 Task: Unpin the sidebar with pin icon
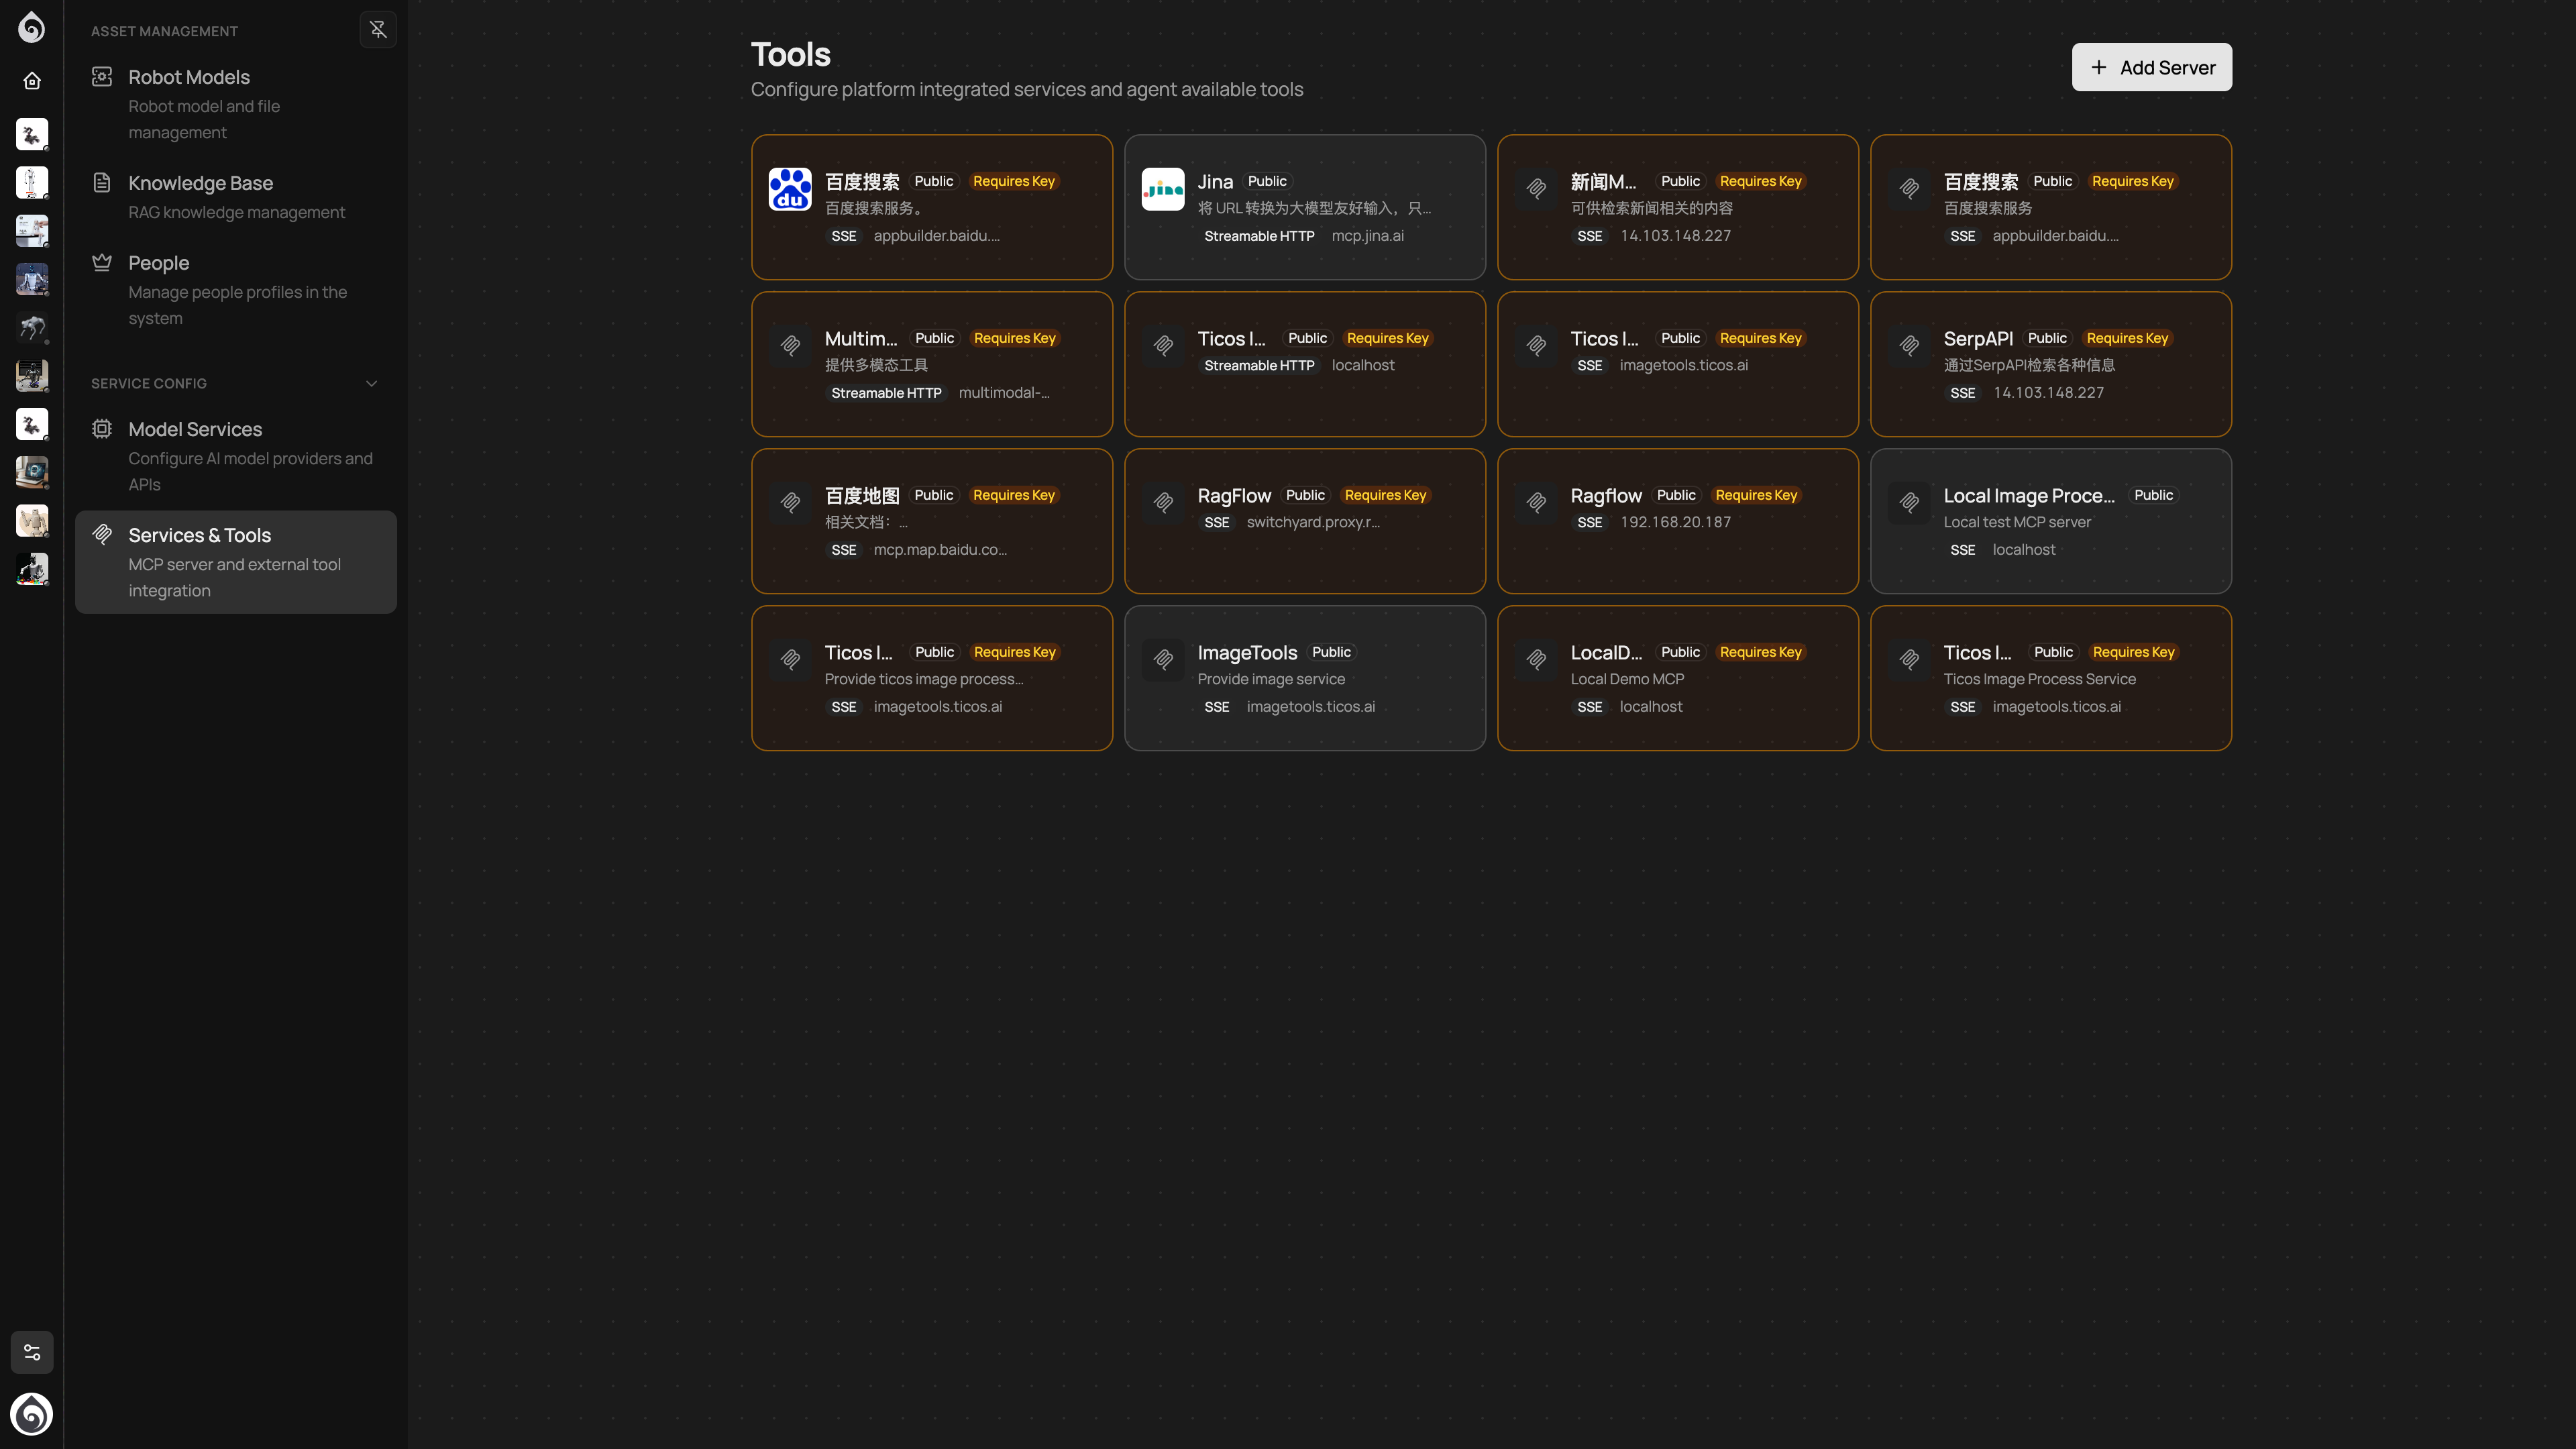click(378, 30)
